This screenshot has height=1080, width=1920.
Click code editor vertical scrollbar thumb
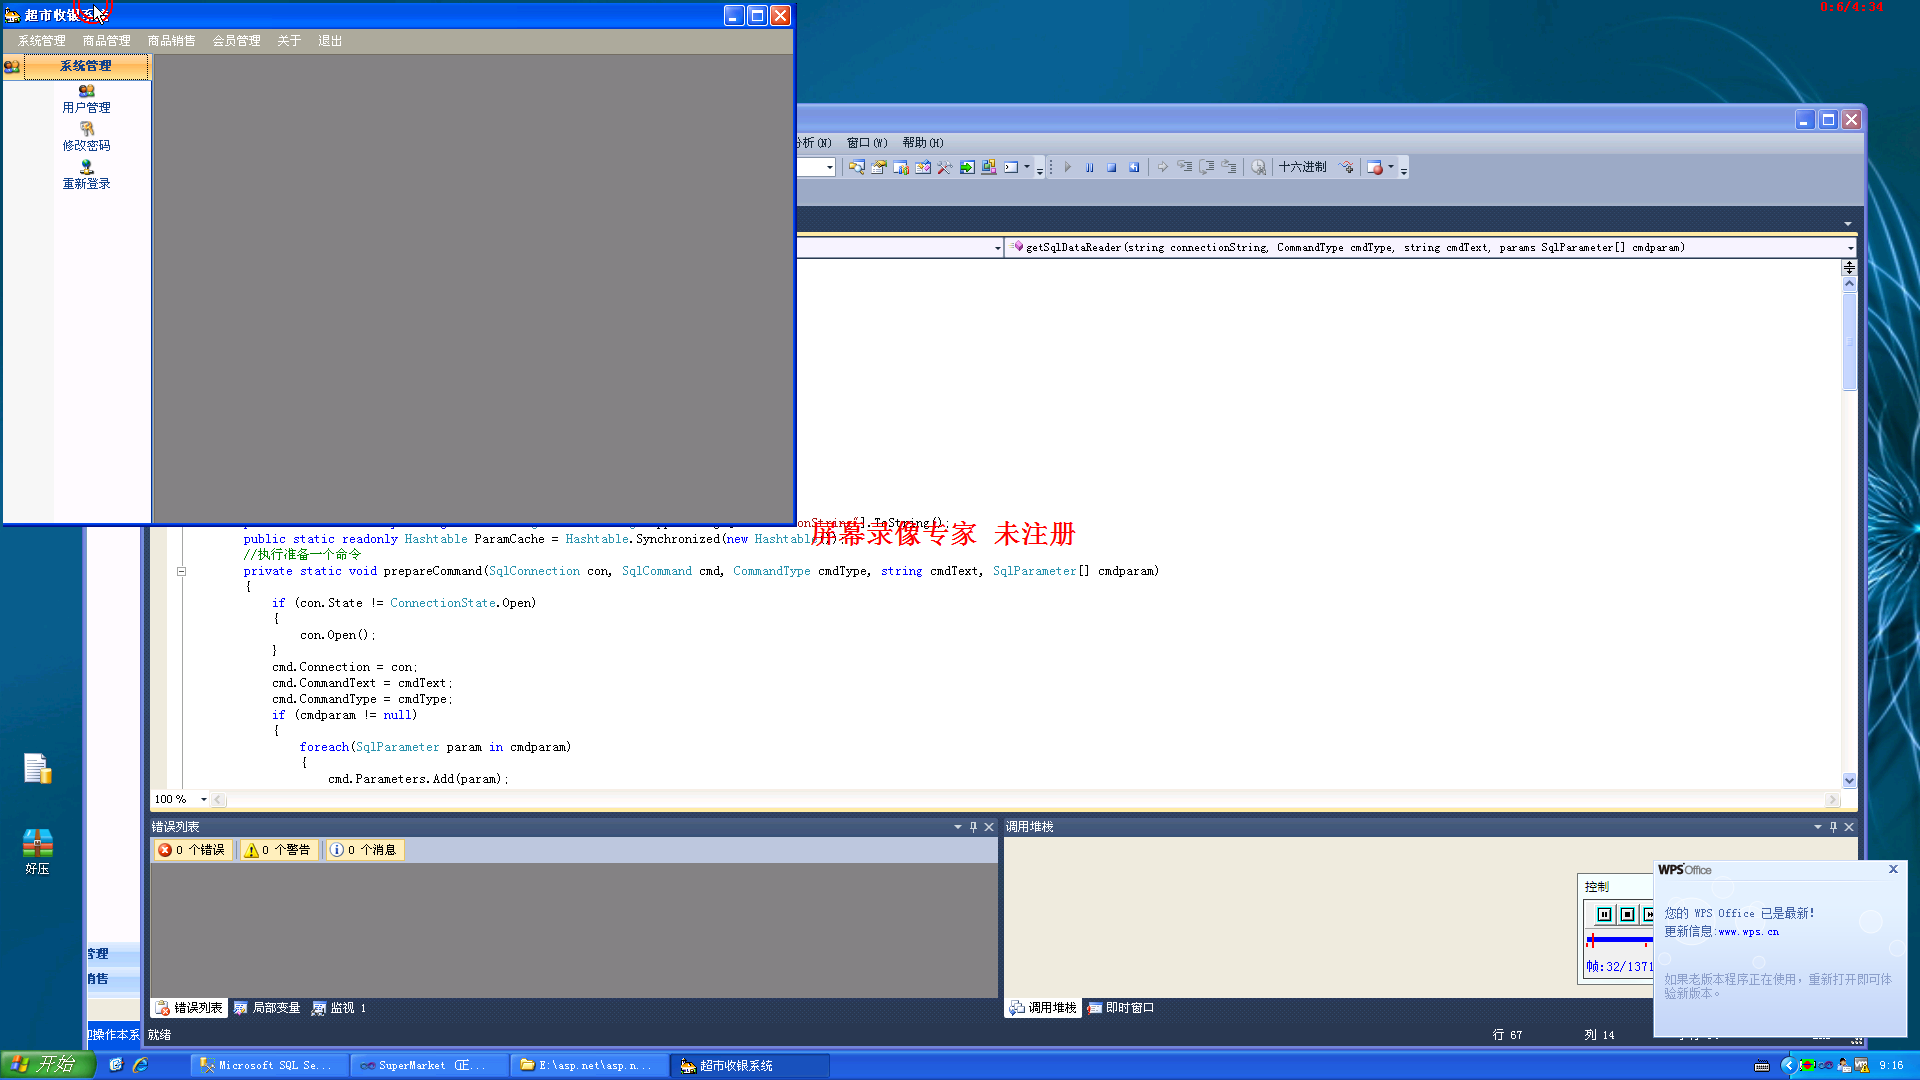tap(1849, 341)
